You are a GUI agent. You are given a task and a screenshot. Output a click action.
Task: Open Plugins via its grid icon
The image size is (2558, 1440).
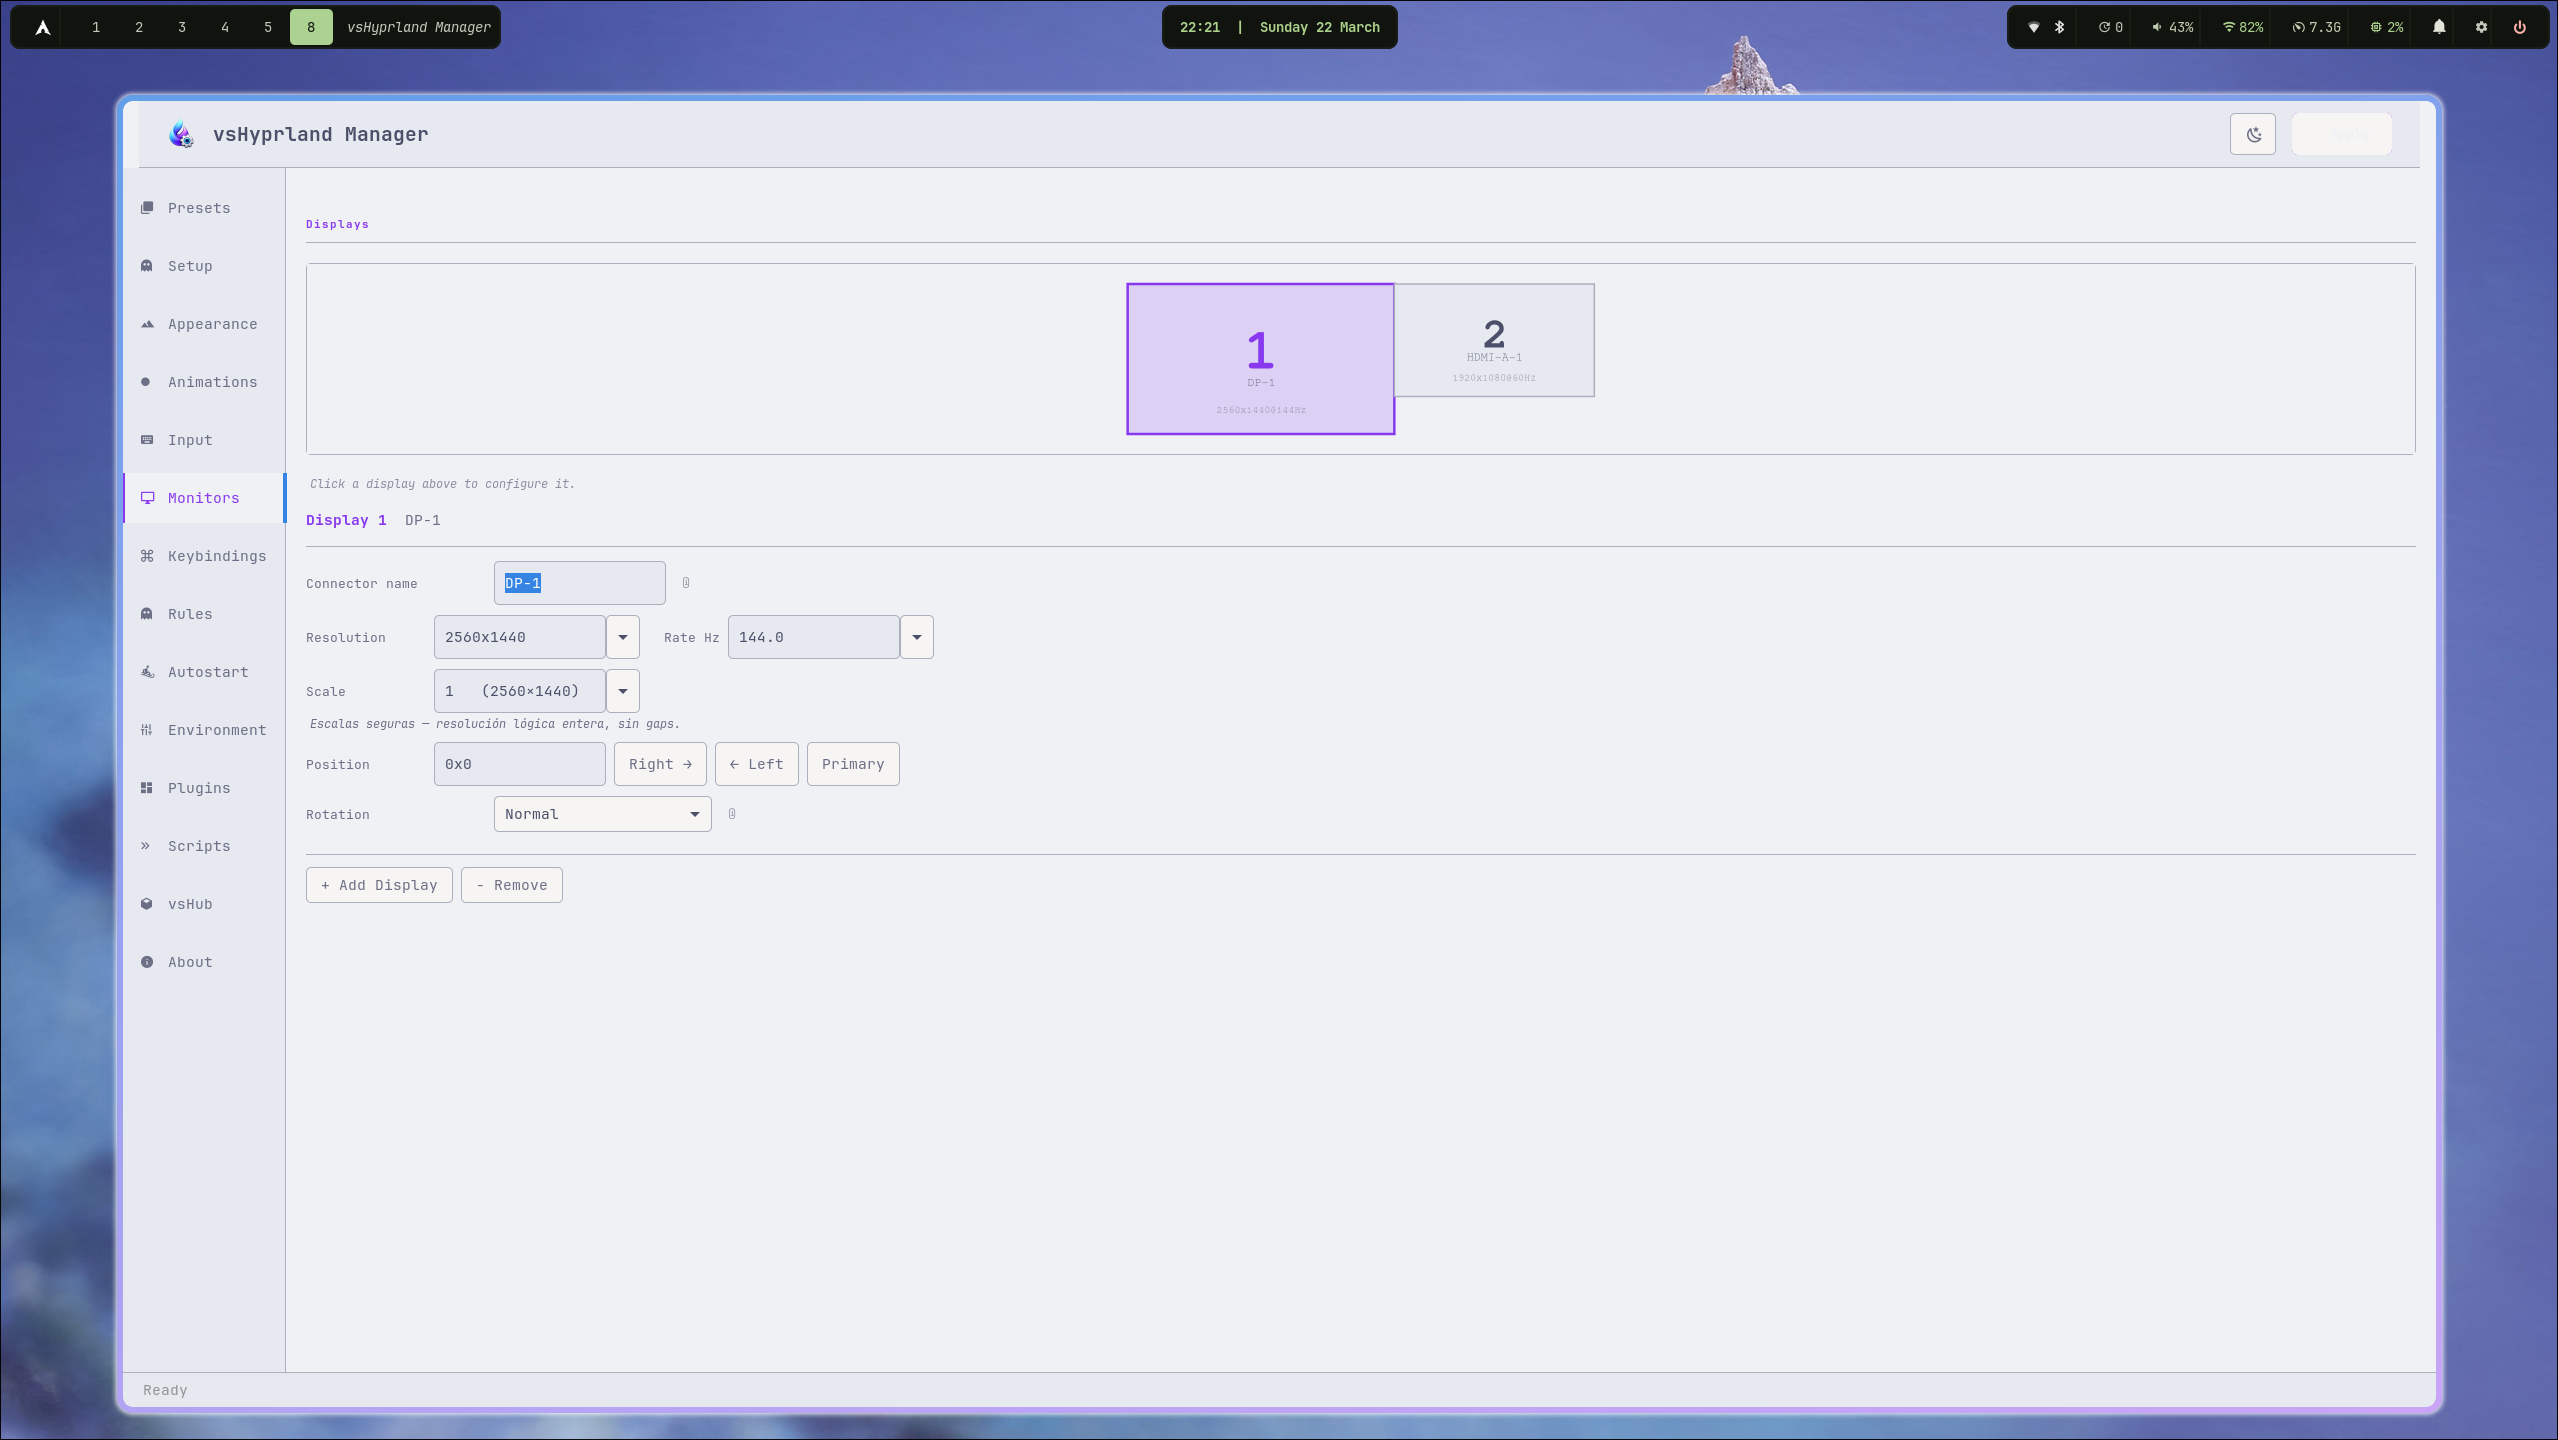[147, 788]
